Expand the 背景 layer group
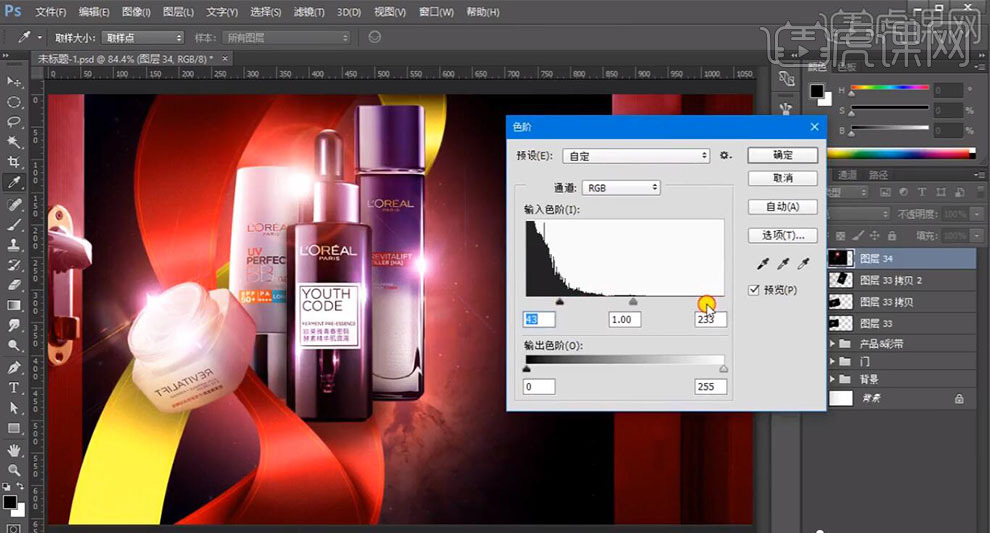The image size is (990, 533). [x=833, y=379]
